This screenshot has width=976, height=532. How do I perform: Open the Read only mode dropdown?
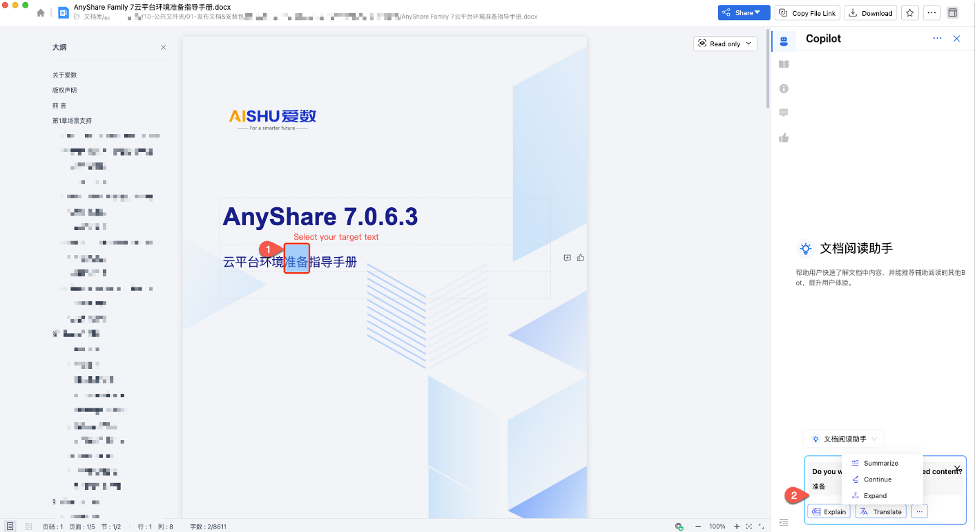pos(725,44)
